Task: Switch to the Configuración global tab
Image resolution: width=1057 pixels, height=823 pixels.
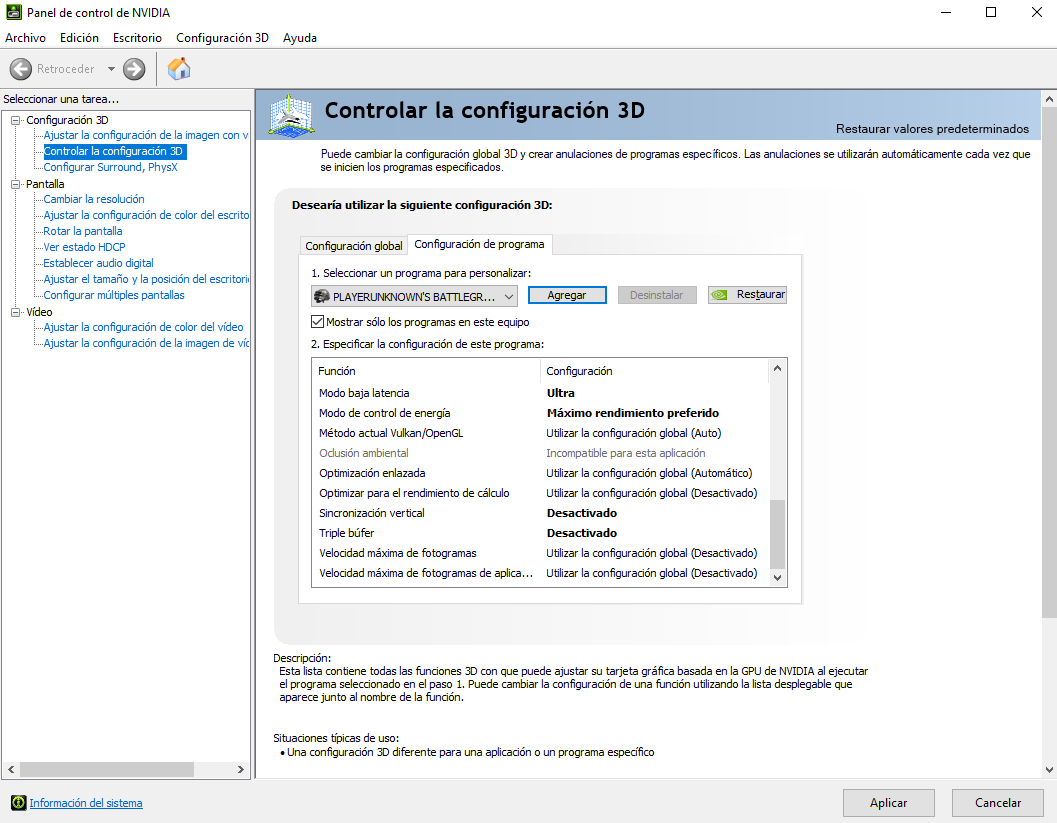Action: 354,246
